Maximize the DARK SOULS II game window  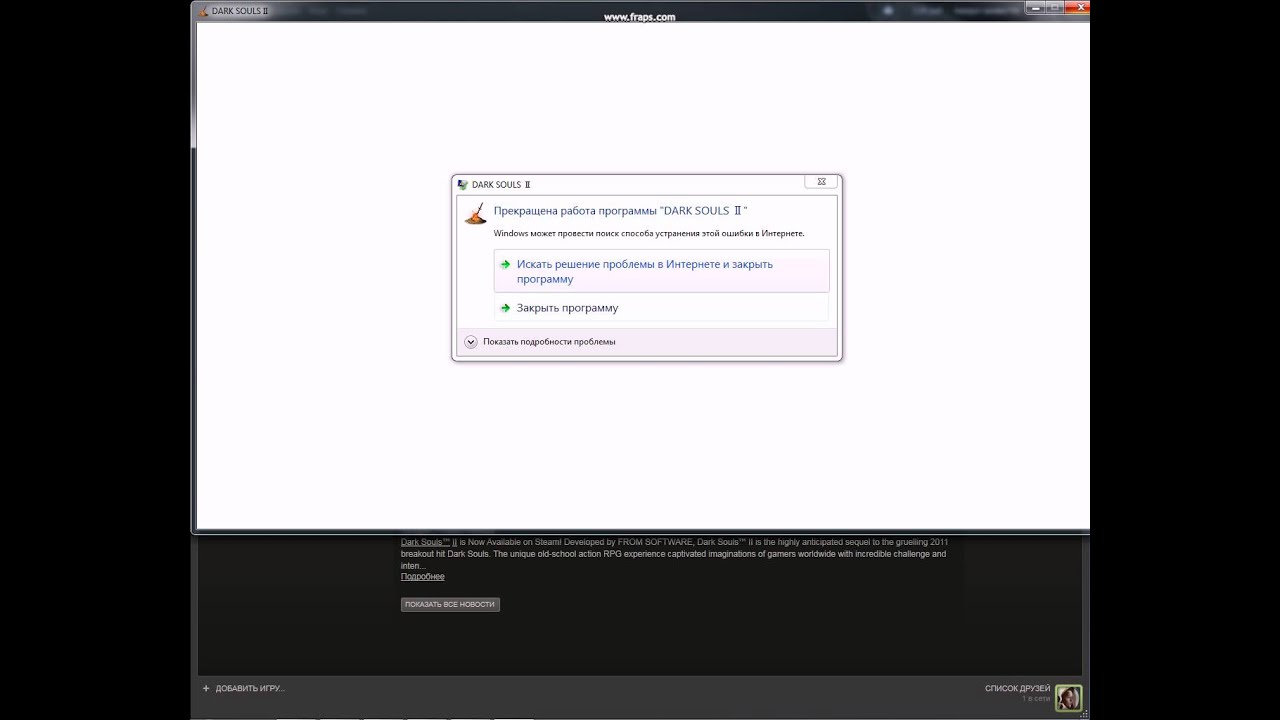(1054, 8)
